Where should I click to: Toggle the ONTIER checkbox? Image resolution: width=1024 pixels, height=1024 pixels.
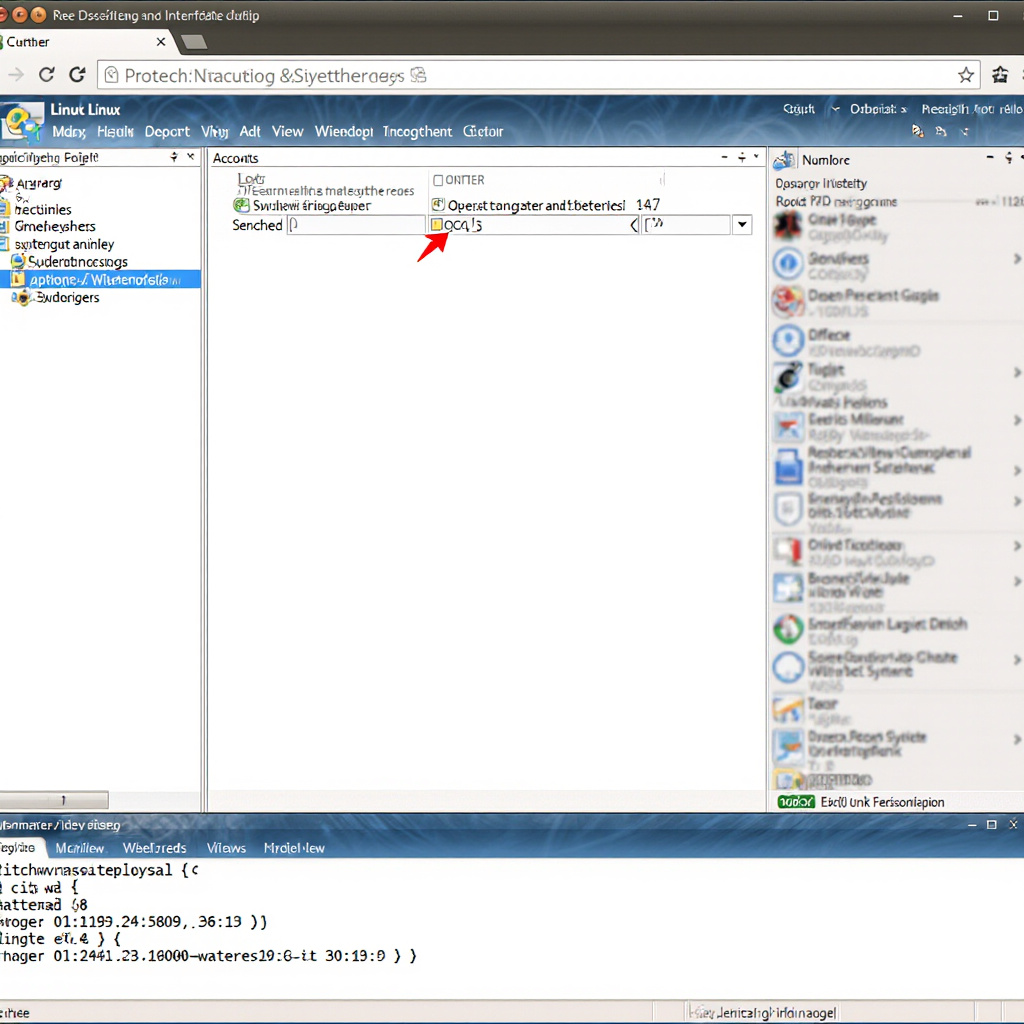(x=438, y=180)
